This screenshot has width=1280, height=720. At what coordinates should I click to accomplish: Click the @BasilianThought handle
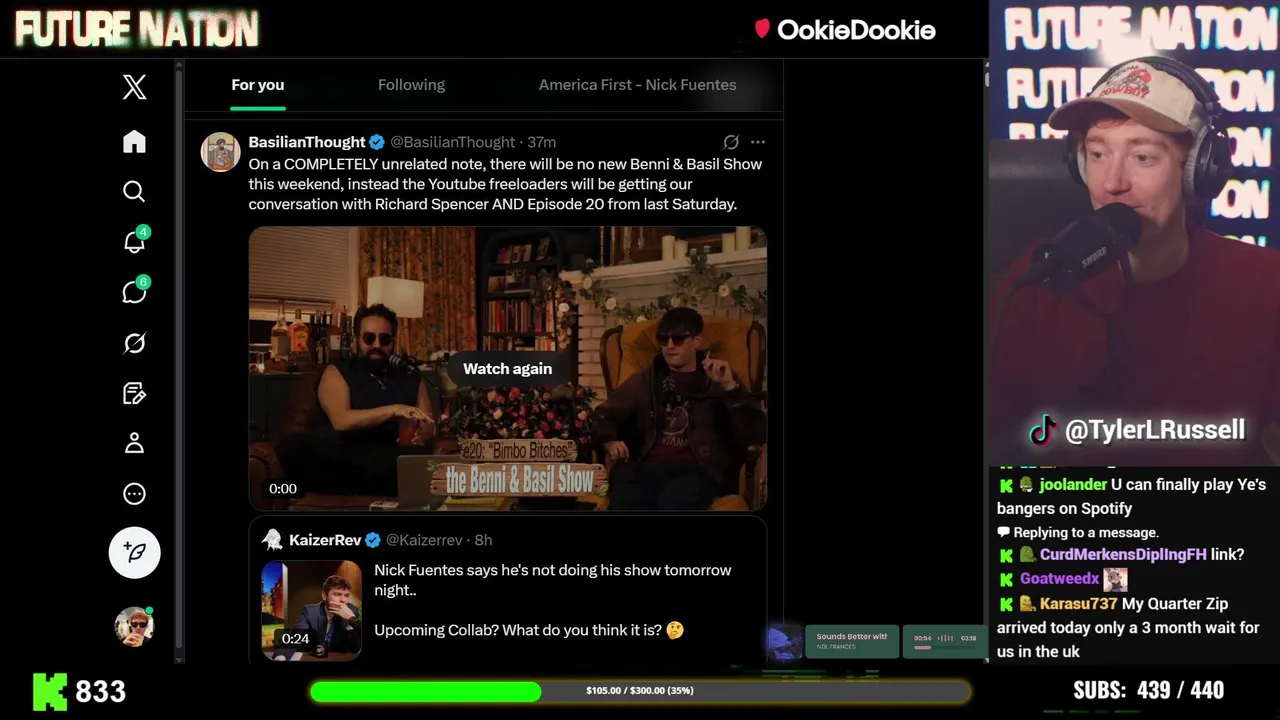(453, 142)
